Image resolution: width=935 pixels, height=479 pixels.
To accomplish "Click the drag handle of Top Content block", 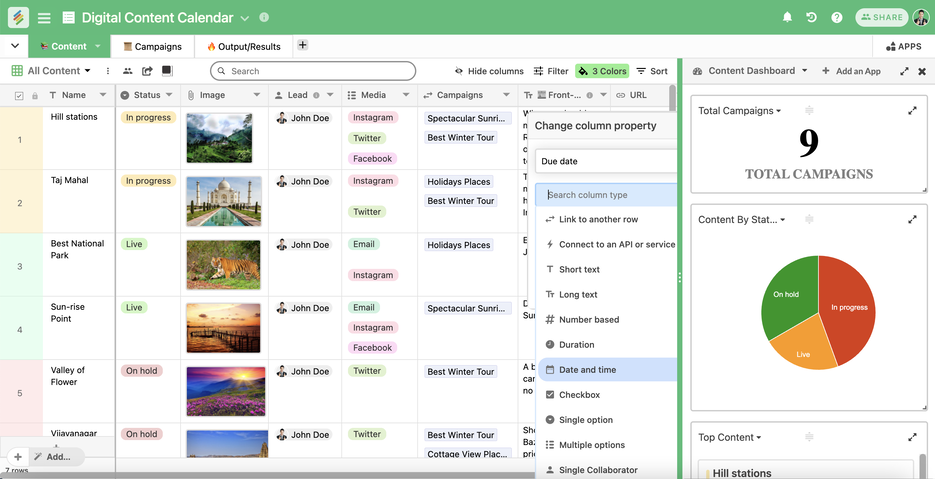I will 809,437.
